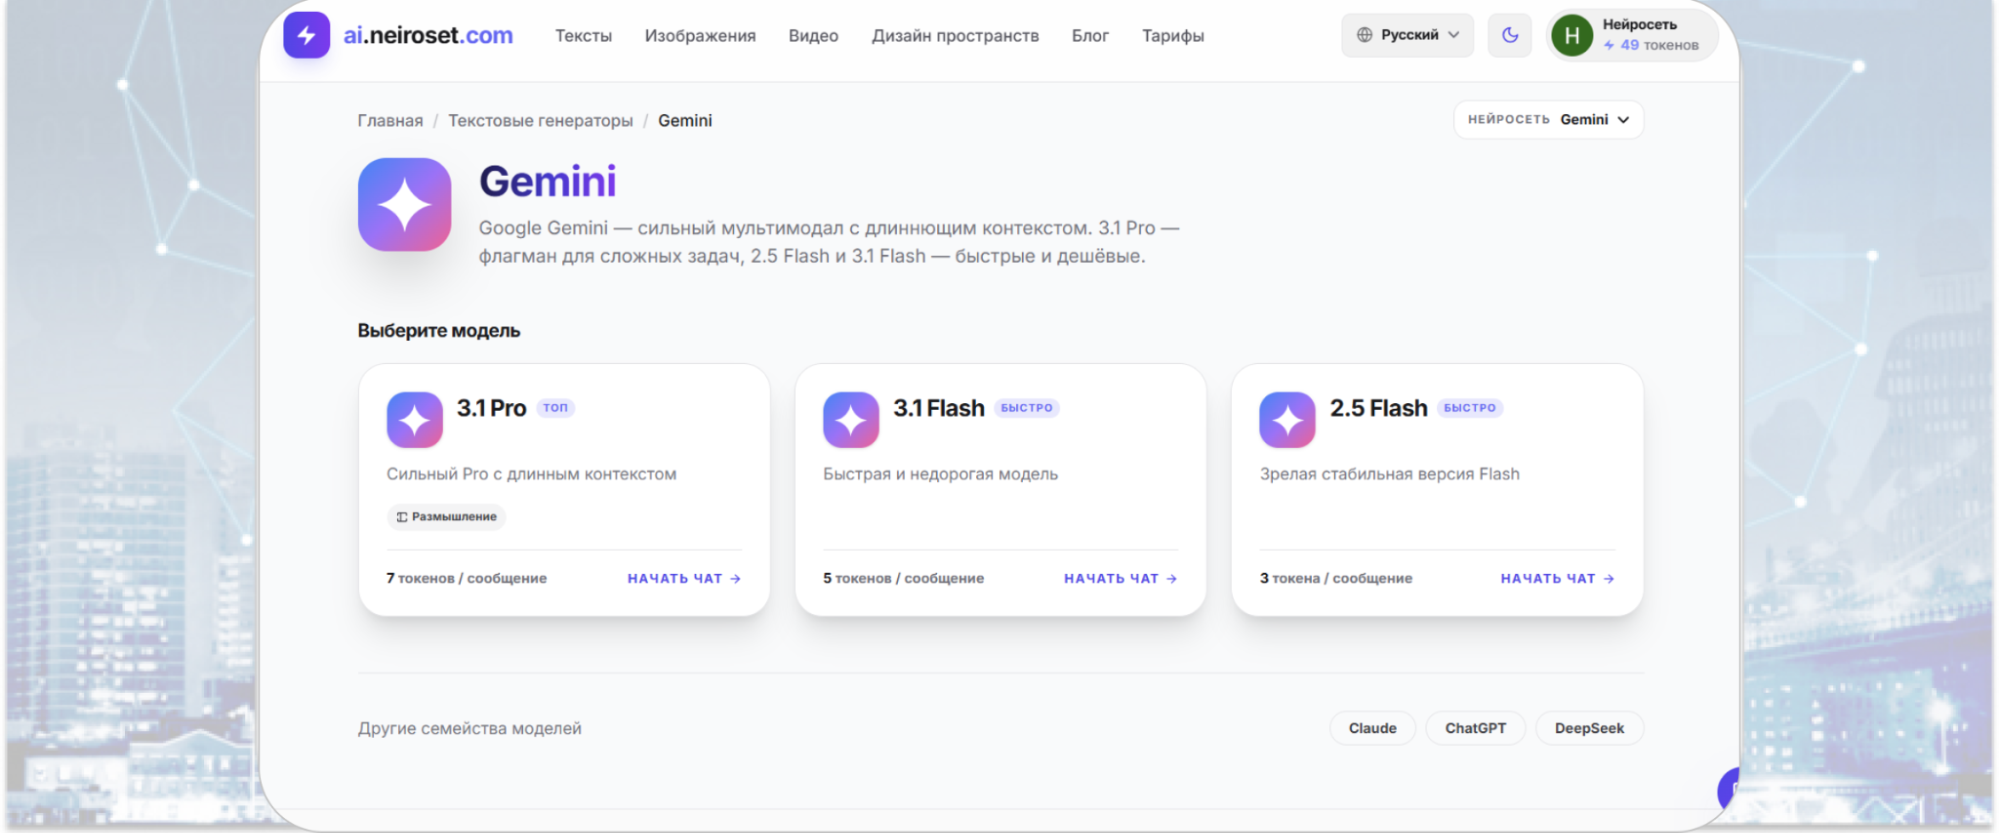Image resolution: width=1999 pixels, height=833 pixels.
Task: Toggle dark mode with the moon icon
Action: tap(1509, 35)
